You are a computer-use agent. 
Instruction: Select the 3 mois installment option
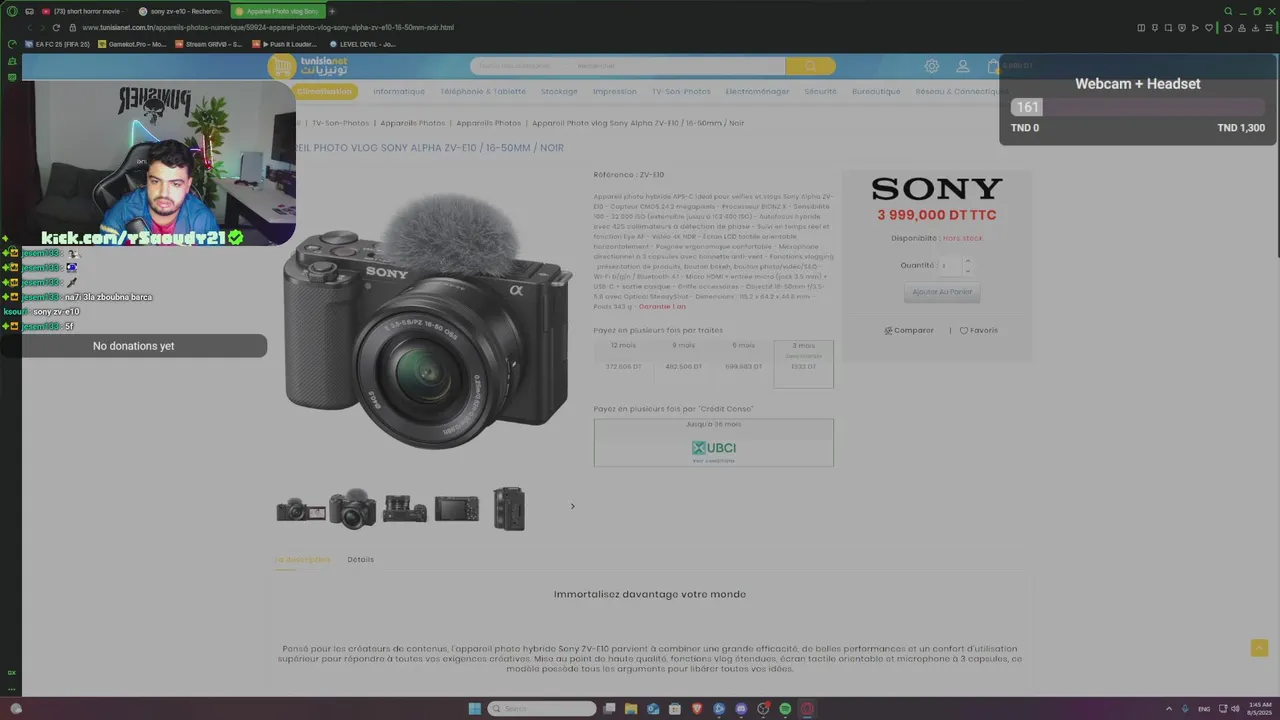[803, 364]
